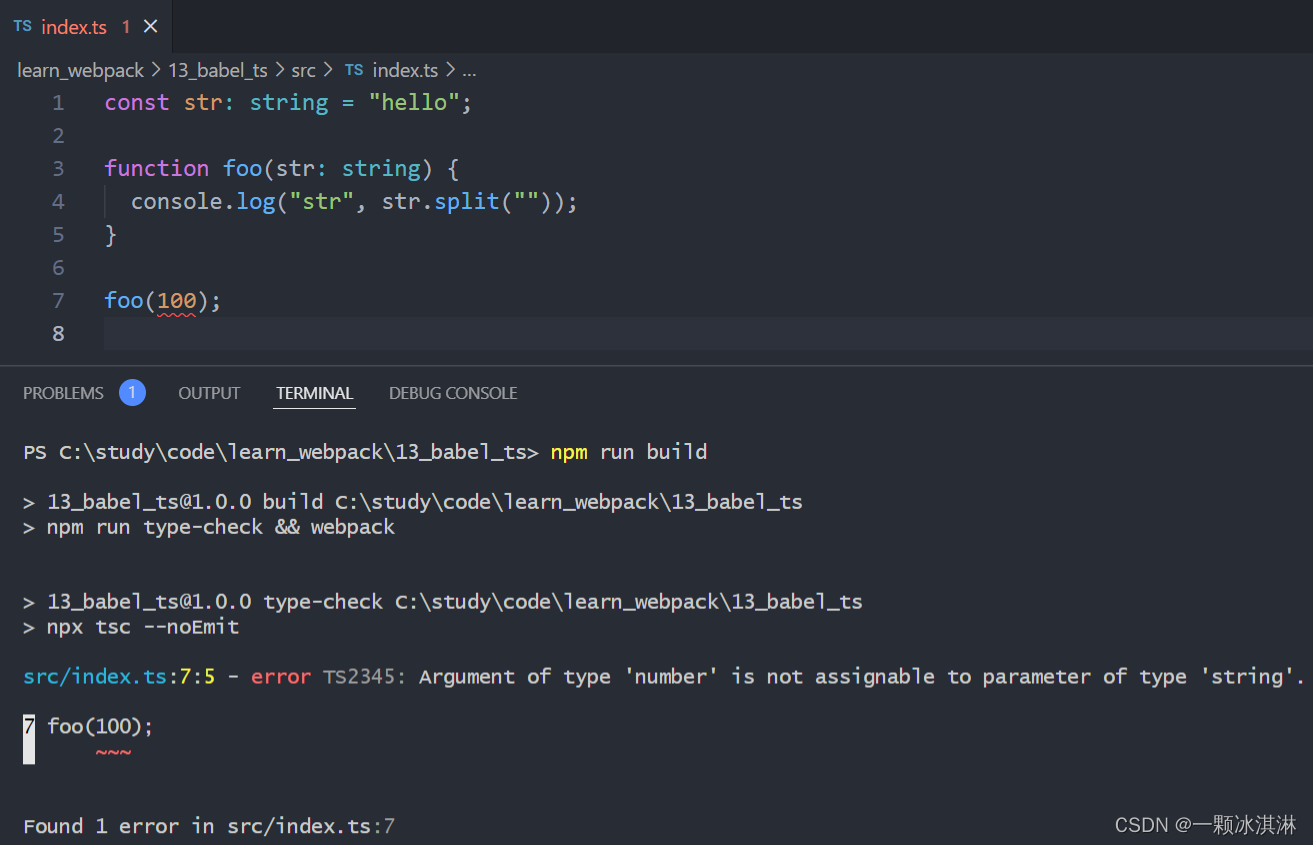1313x845 pixels.
Task: Open learn_webpack breadcrumb folder
Action: [81, 70]
